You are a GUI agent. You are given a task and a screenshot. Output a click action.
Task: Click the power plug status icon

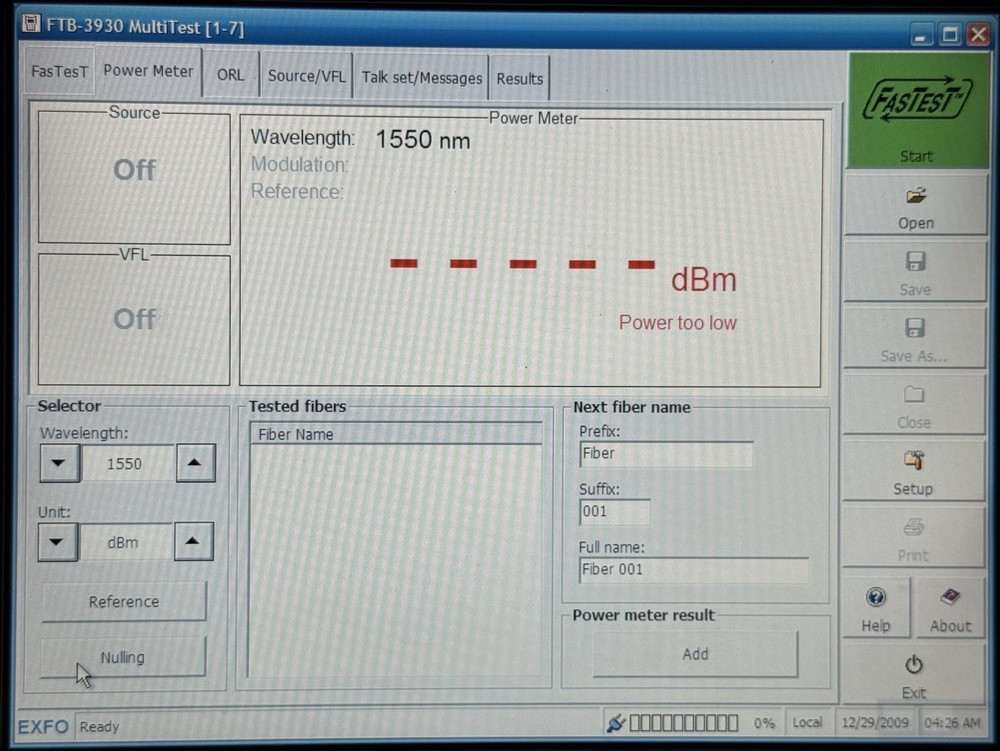617,722
